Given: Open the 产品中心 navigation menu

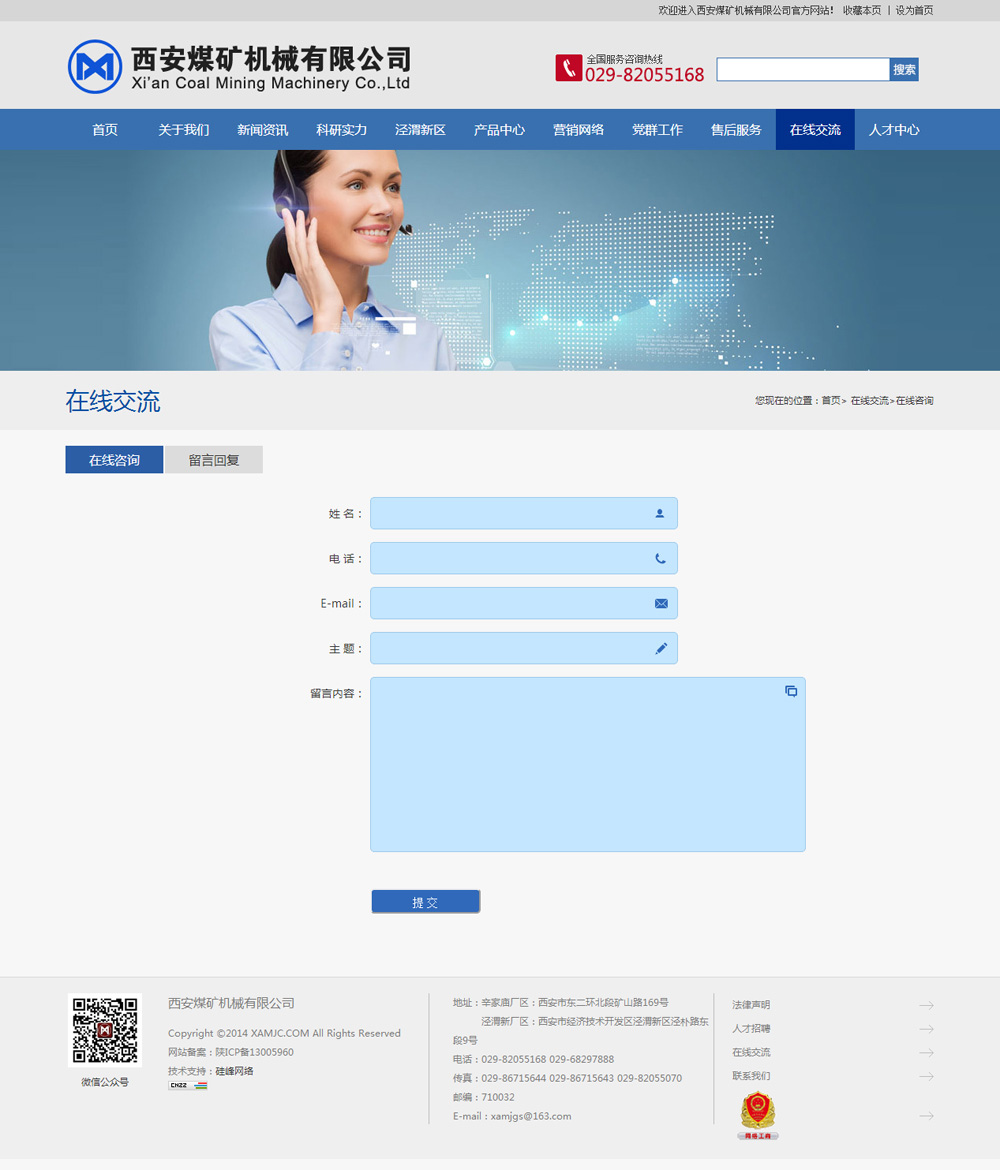Looking at the screenshot, I should pos(499,130).
